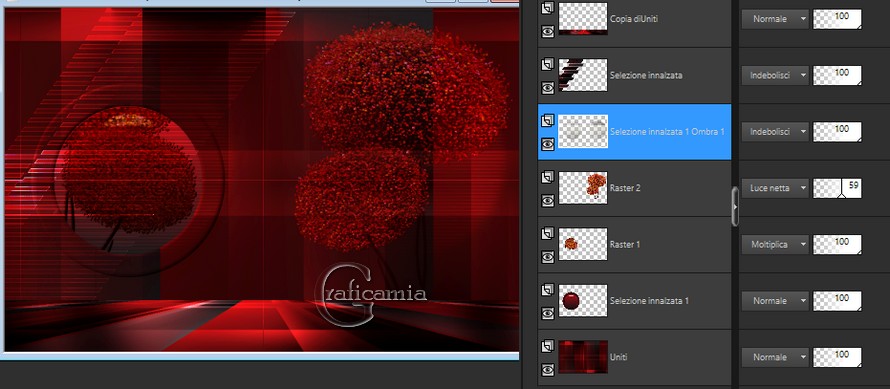Screen dimensions: 890x389
Task: Click the image canvas in document window
Action: coord(261,180)
